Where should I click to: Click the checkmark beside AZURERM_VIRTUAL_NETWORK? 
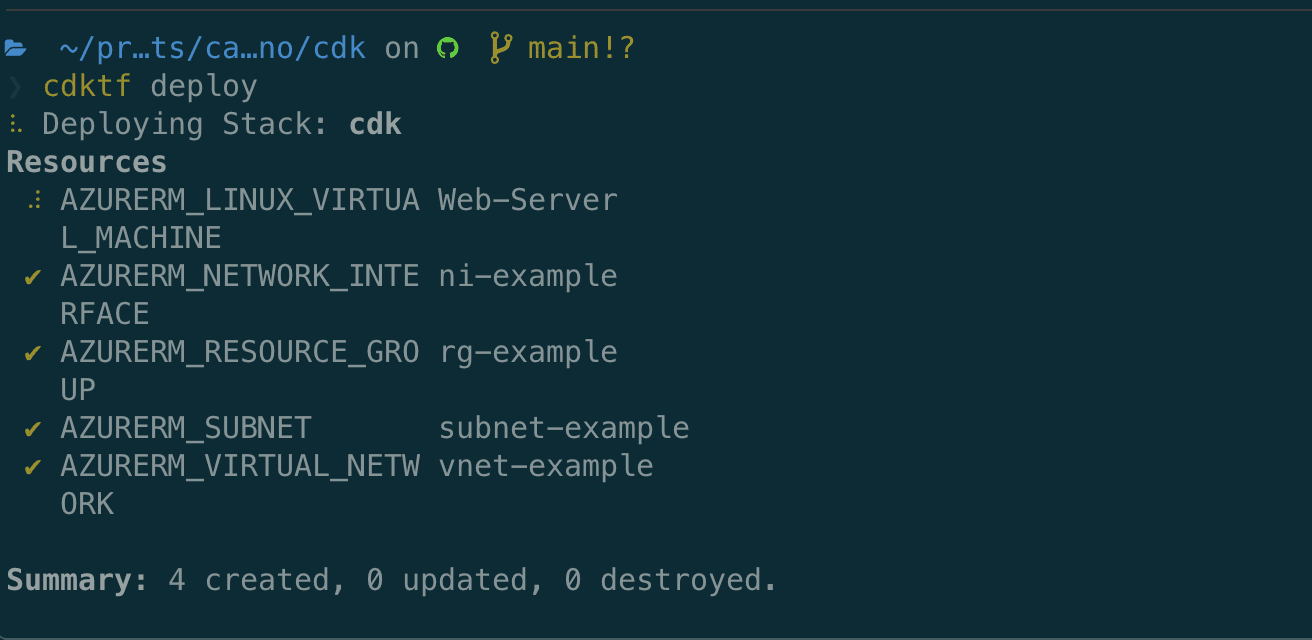(x=33, y=466)
